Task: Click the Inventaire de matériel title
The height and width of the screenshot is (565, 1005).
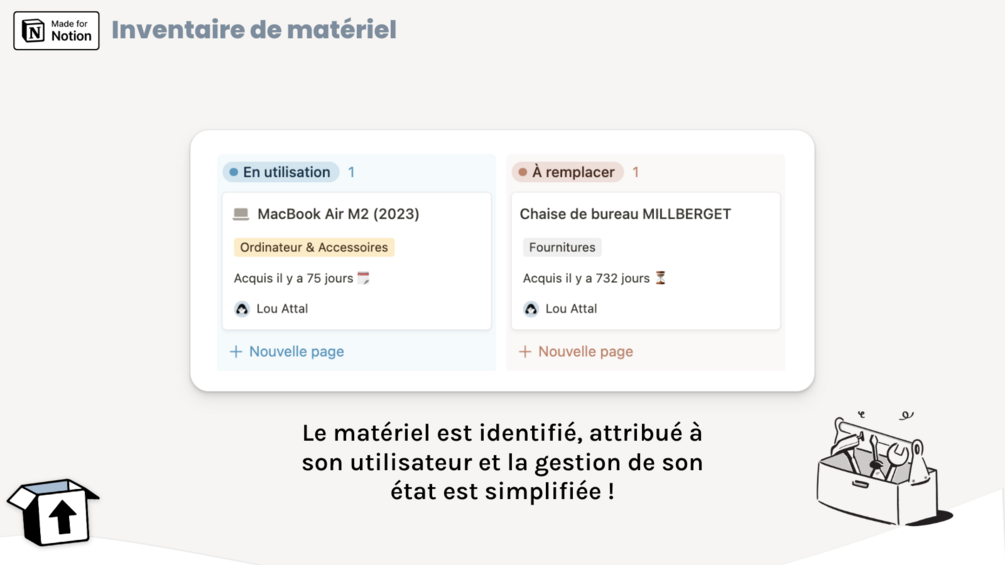Action: (254, 30)
